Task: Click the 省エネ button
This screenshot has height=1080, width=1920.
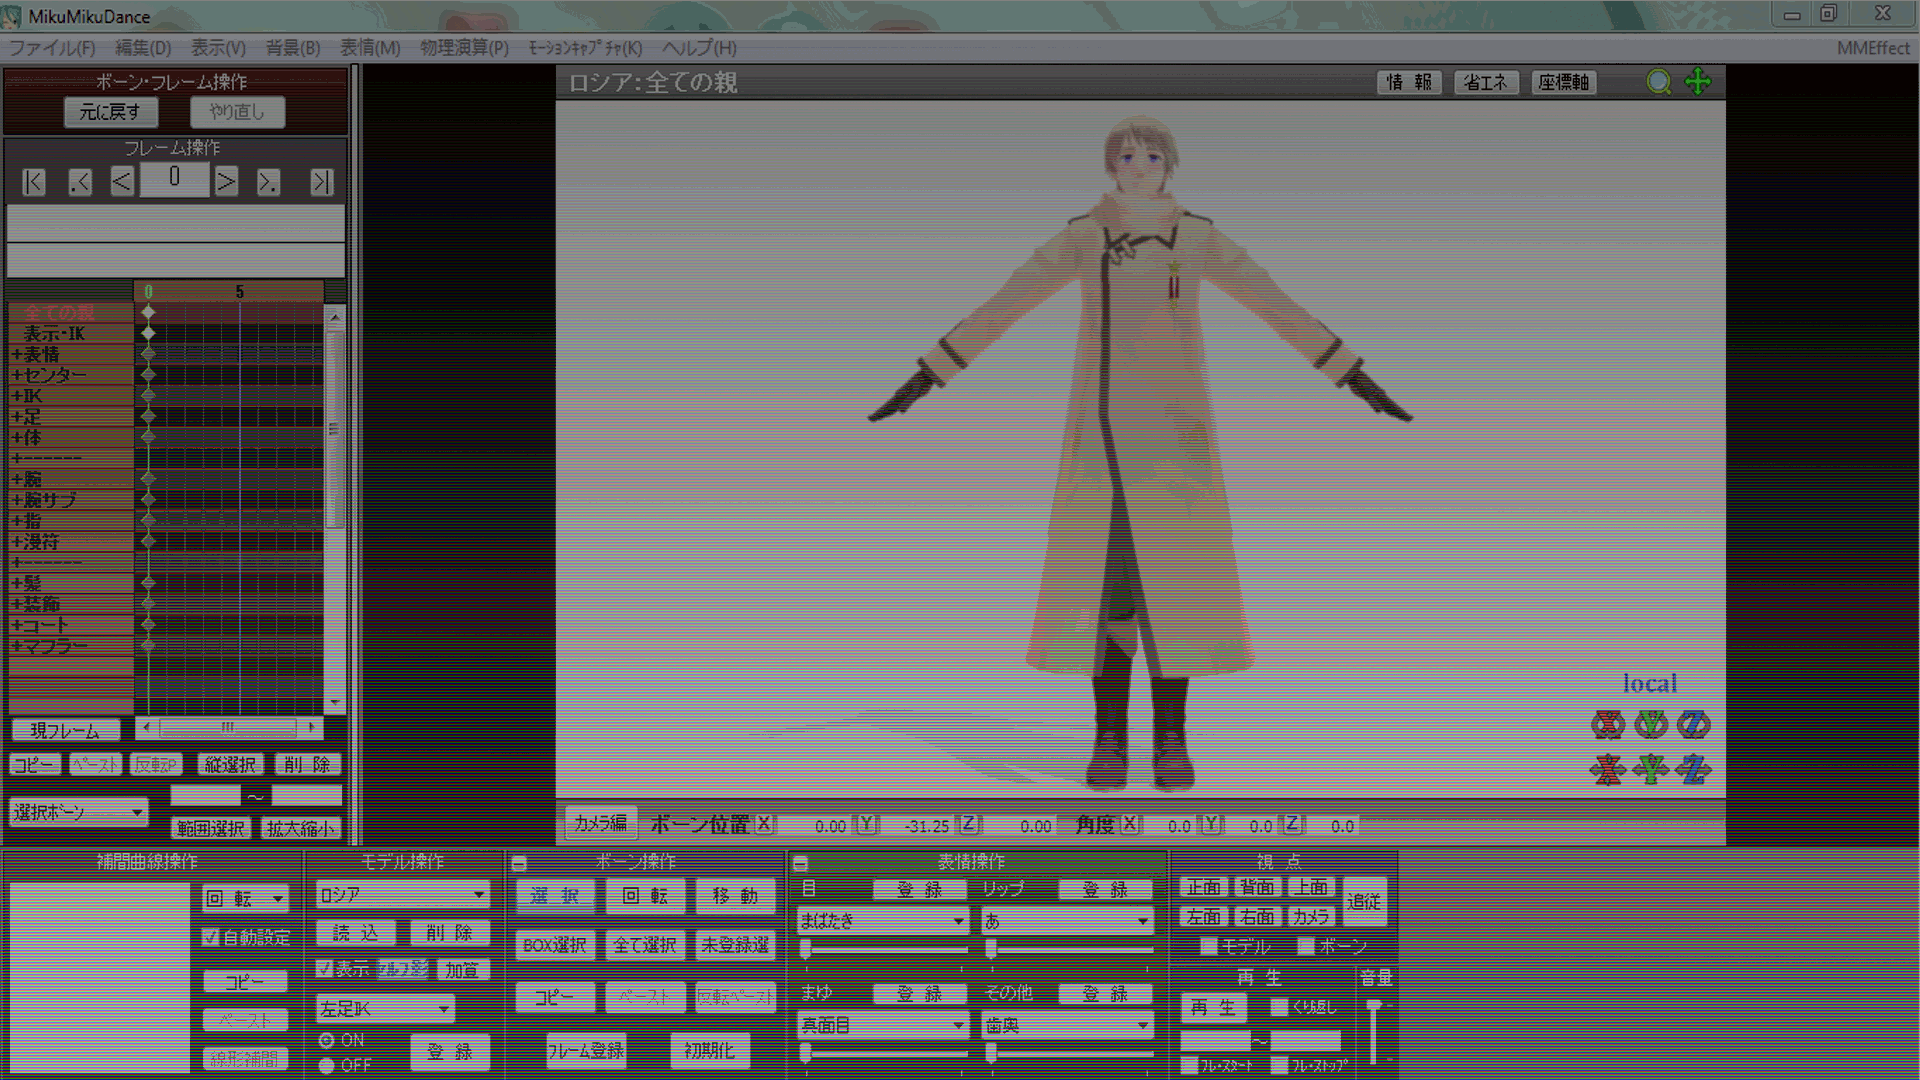Action: pos(1486,82)
